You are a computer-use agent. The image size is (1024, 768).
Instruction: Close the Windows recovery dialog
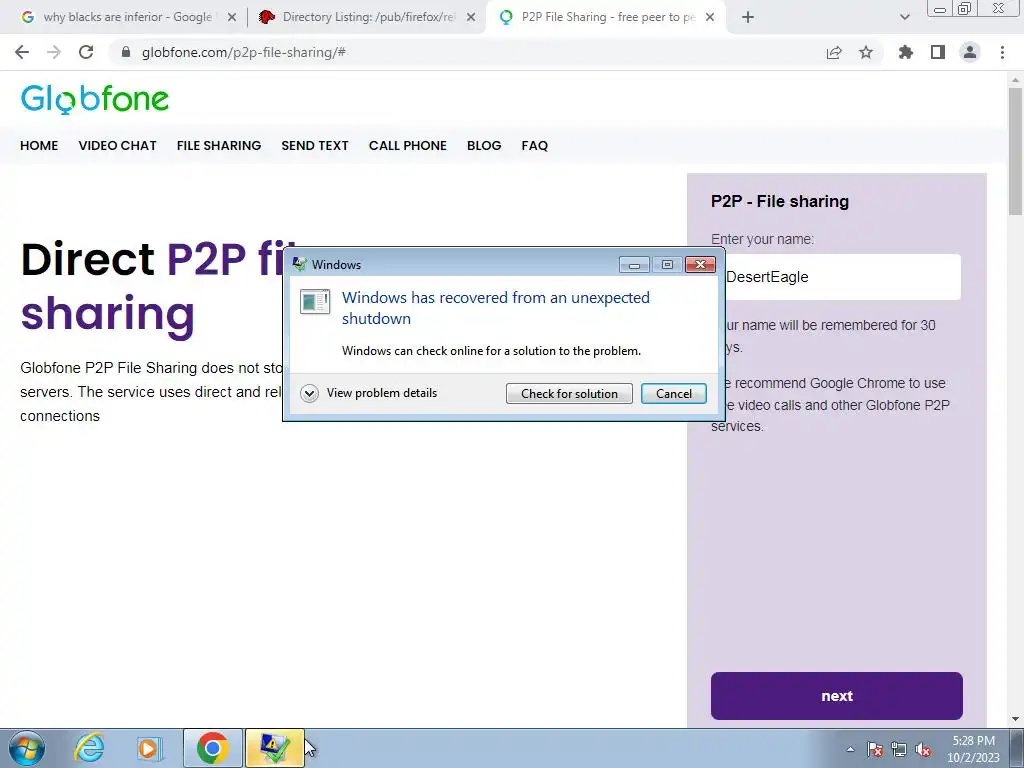click(700, 264)
